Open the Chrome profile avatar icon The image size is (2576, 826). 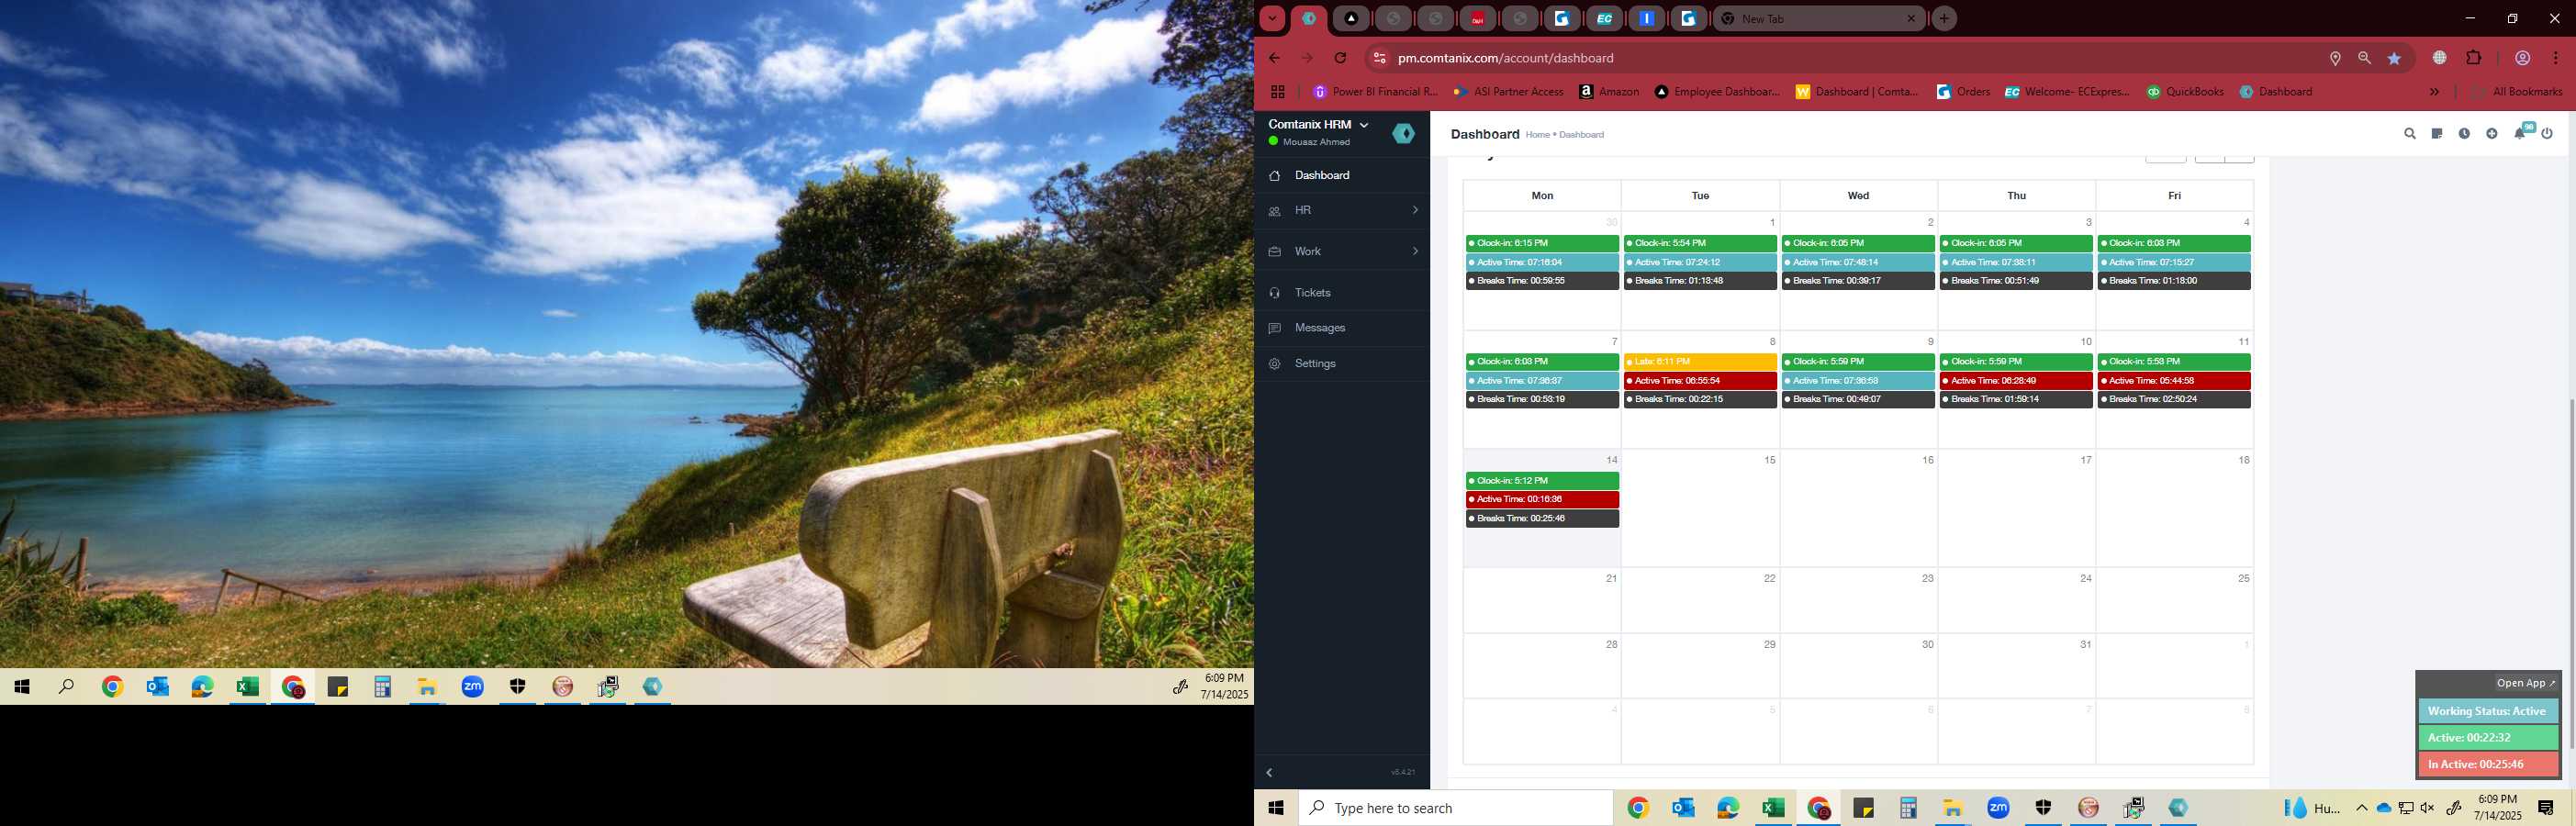tap(2522, 59)
